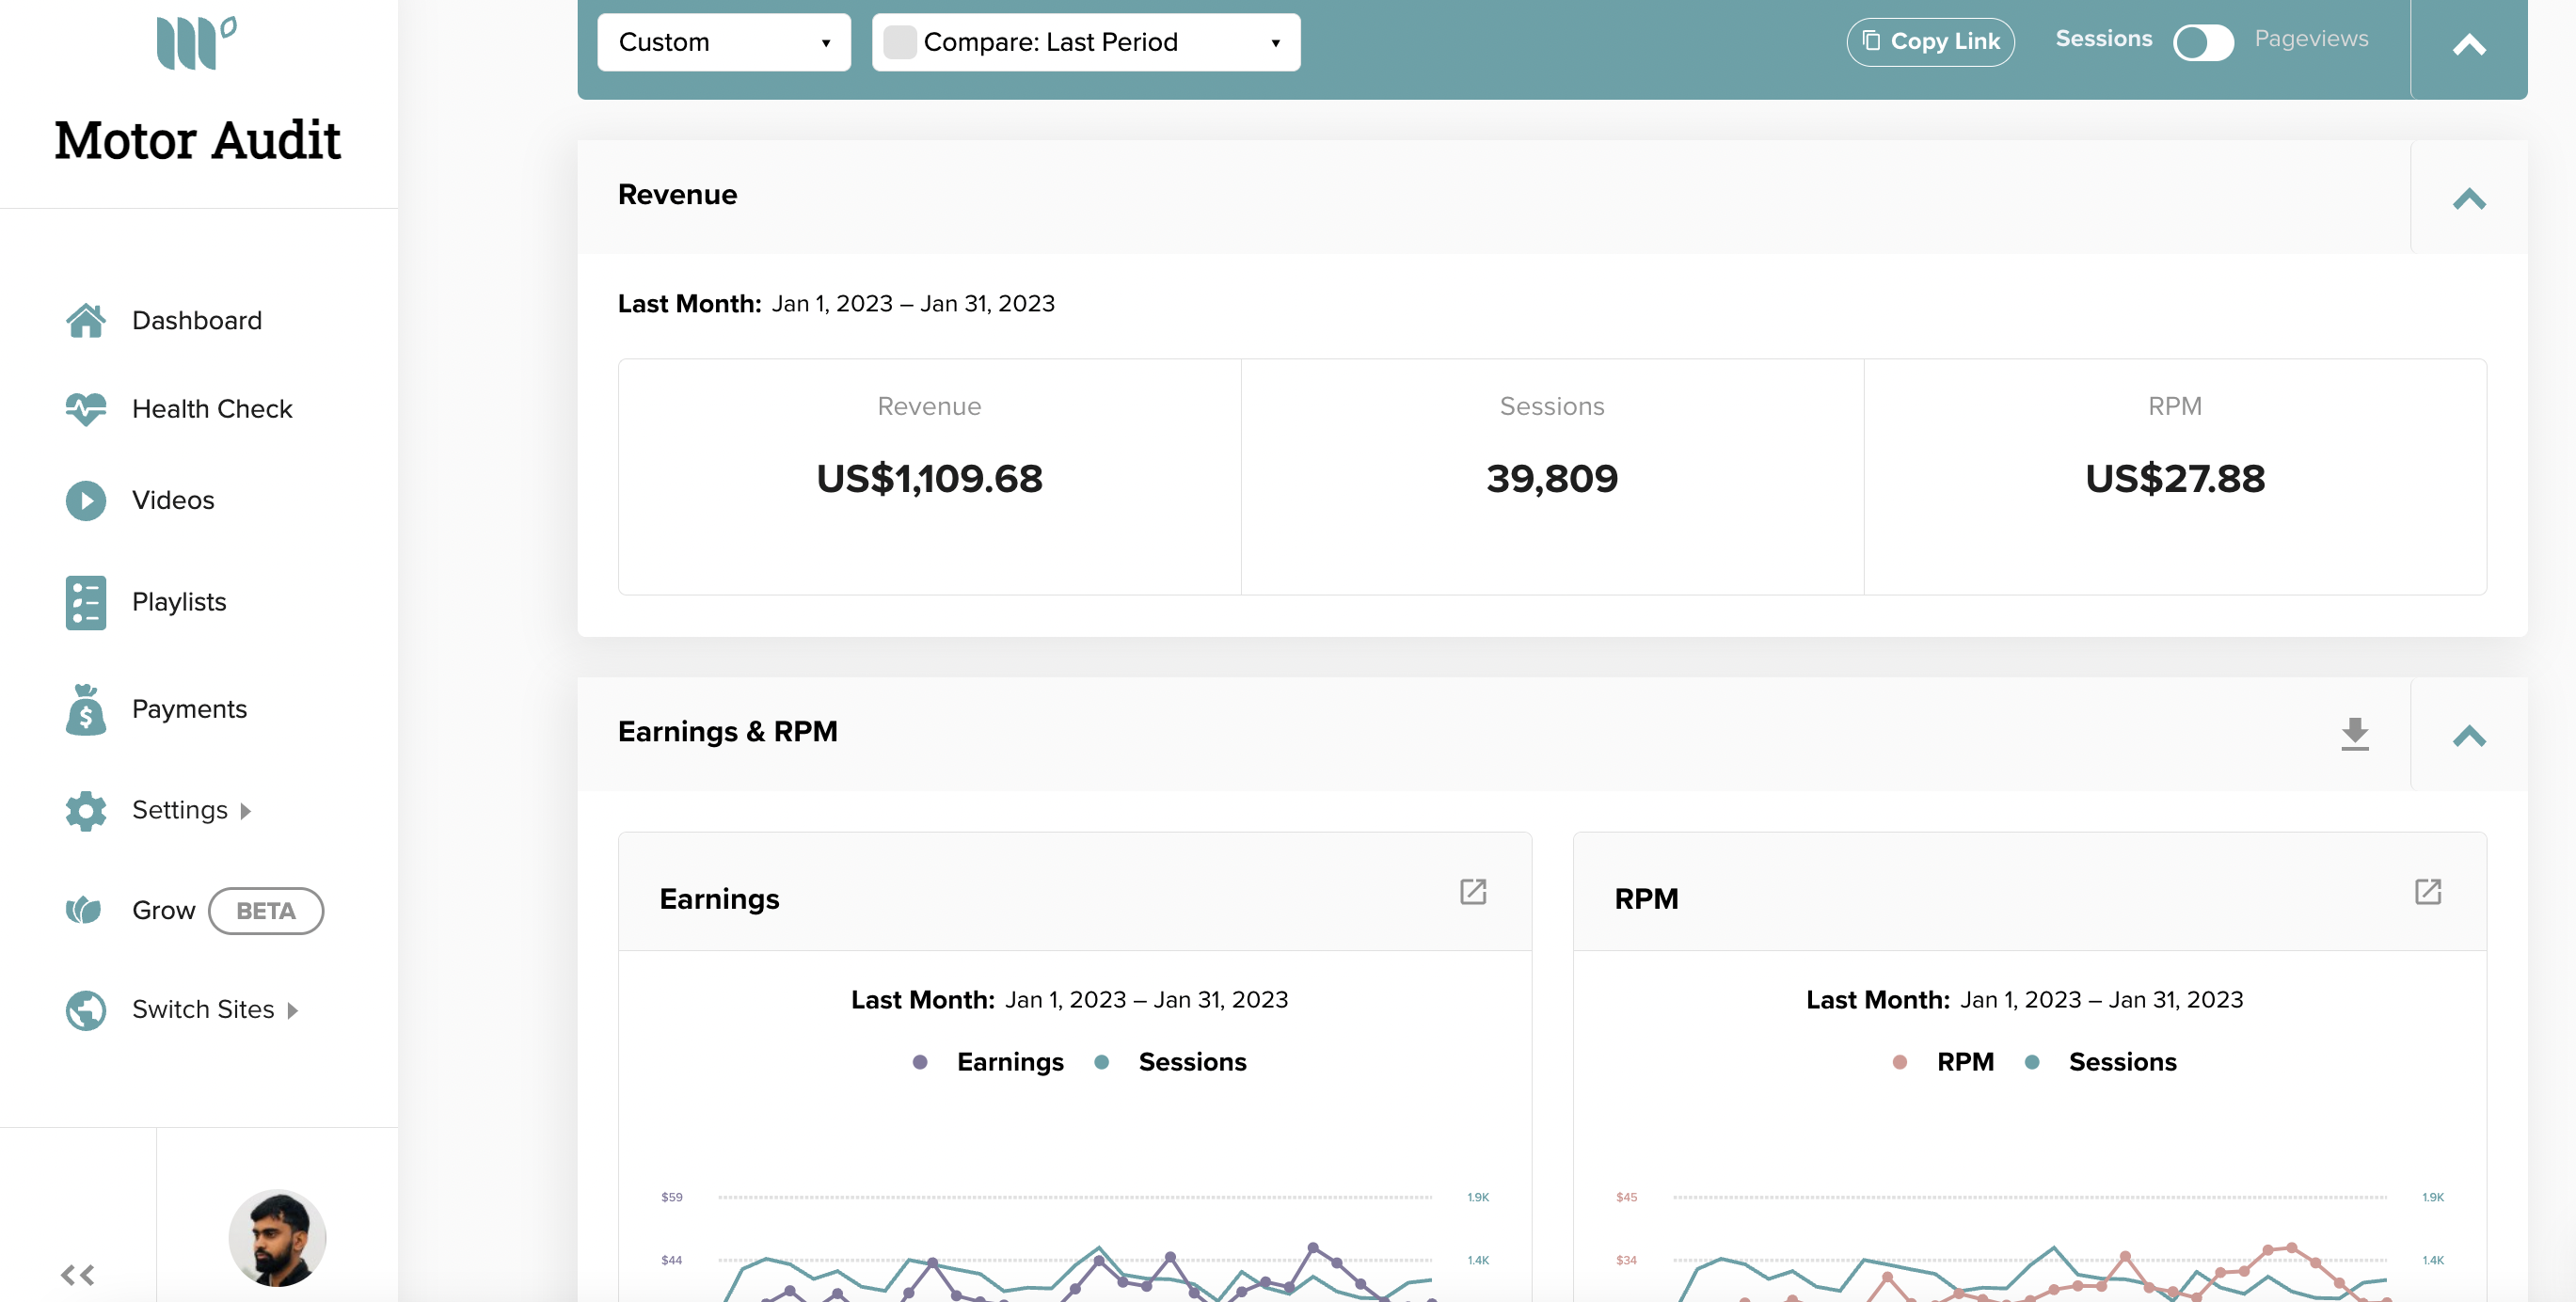Image resolution: width=2576 pixels, height=1302 pixels.
Task: Collapse the top filter bar chevron
Action: pyautogui.click(x=2469, y=45)
